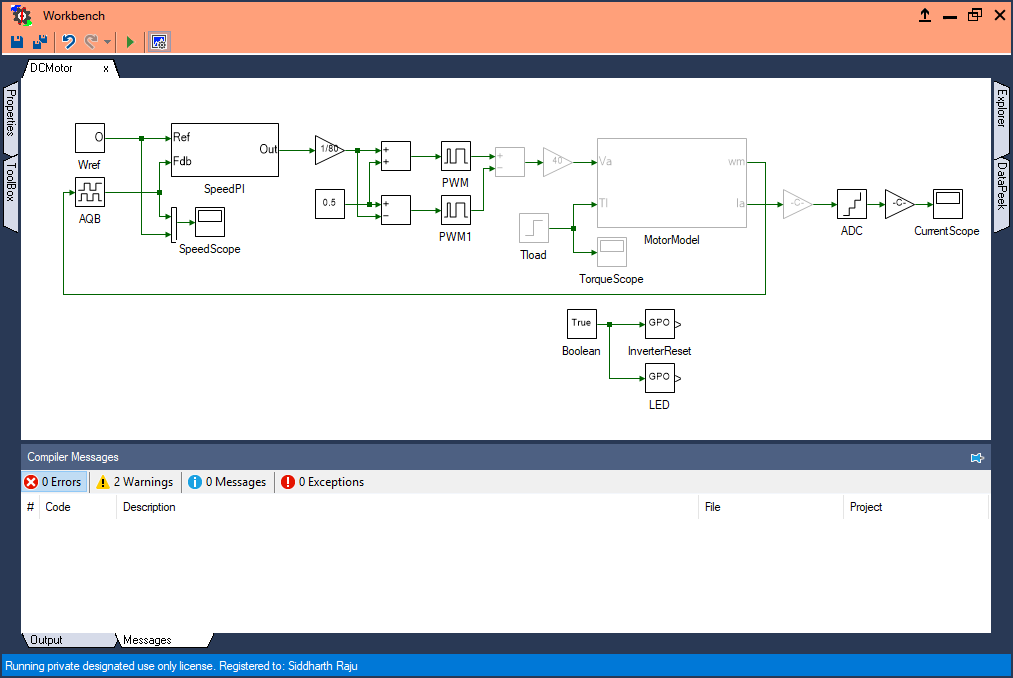Open the SpeedScope block
Screen dimensions: 1013x678
coord(210,222)
